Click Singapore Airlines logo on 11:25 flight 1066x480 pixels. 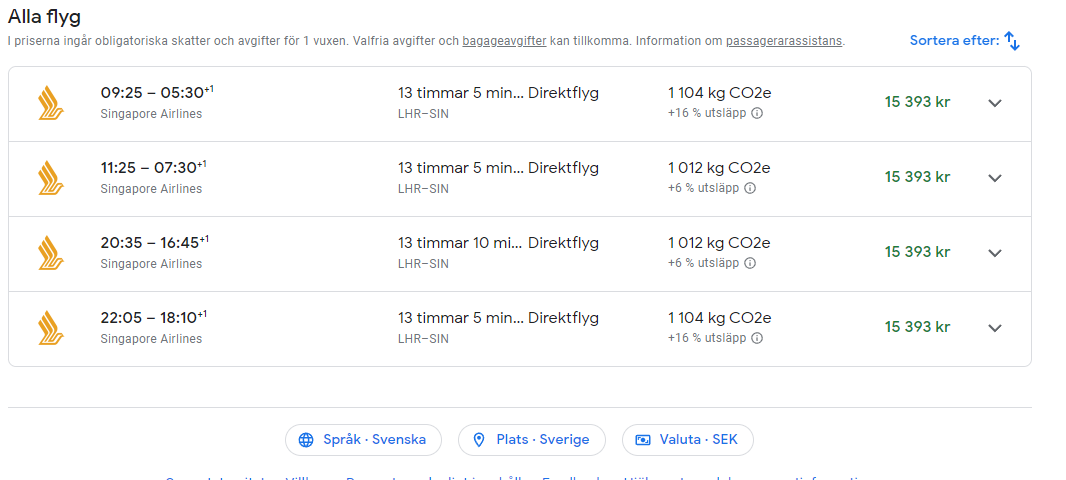[51, 178]
